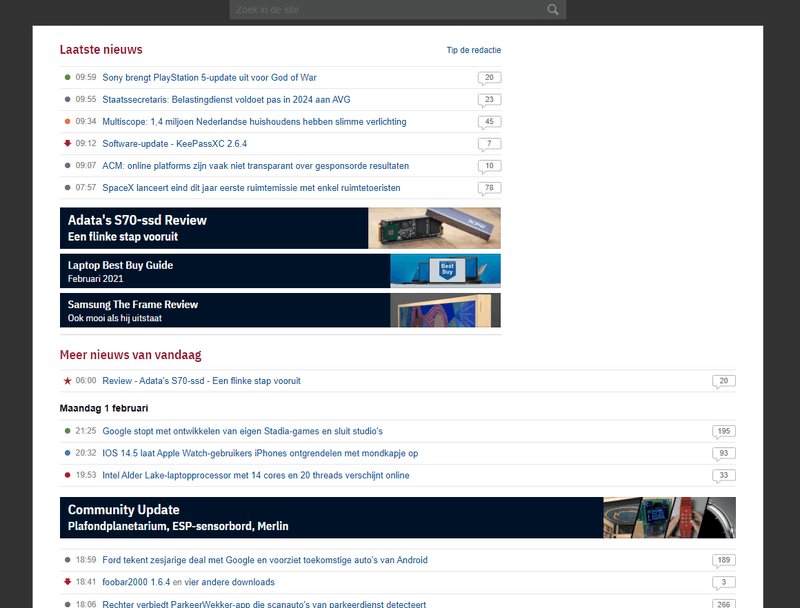Open the Adata's S70-ssd Review banner

pos(280,228)
